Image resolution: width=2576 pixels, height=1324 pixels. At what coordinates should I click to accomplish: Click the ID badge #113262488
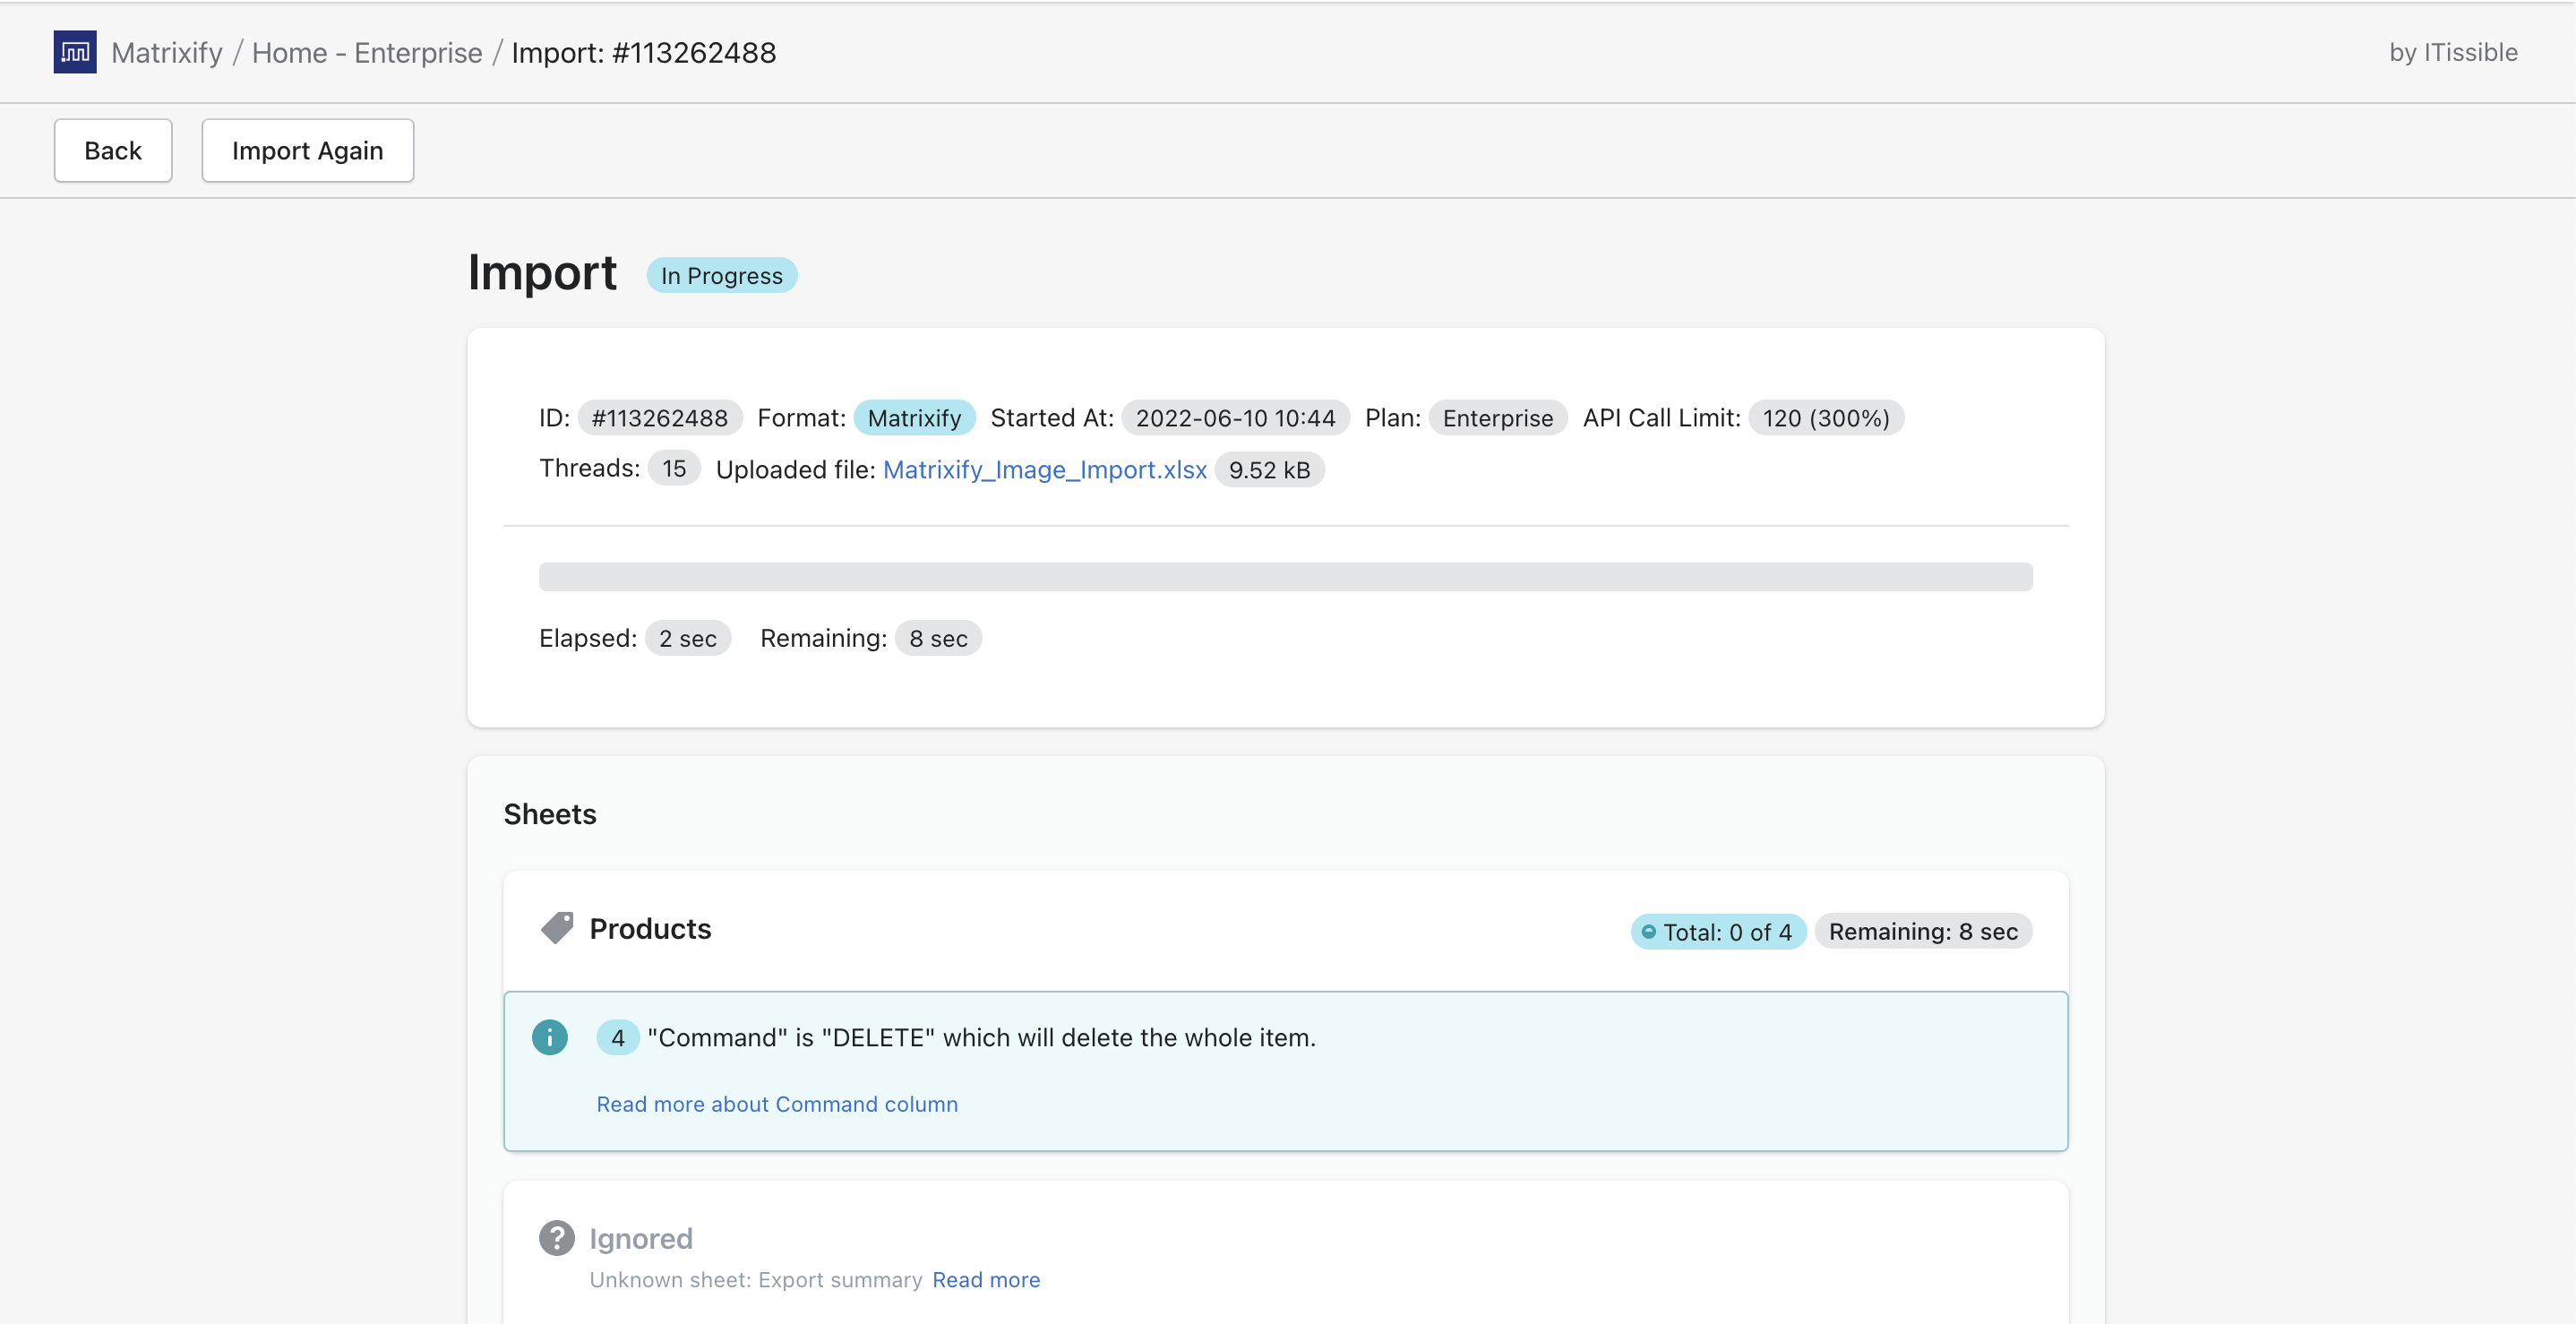coord(660,417)
